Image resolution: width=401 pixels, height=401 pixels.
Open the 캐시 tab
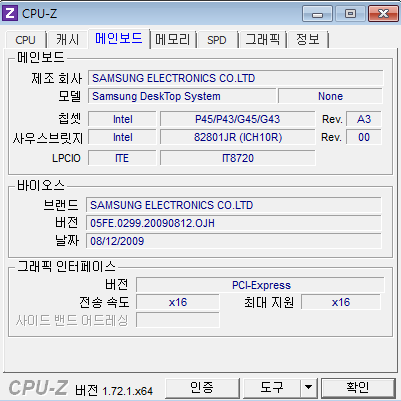click(68, 40)
